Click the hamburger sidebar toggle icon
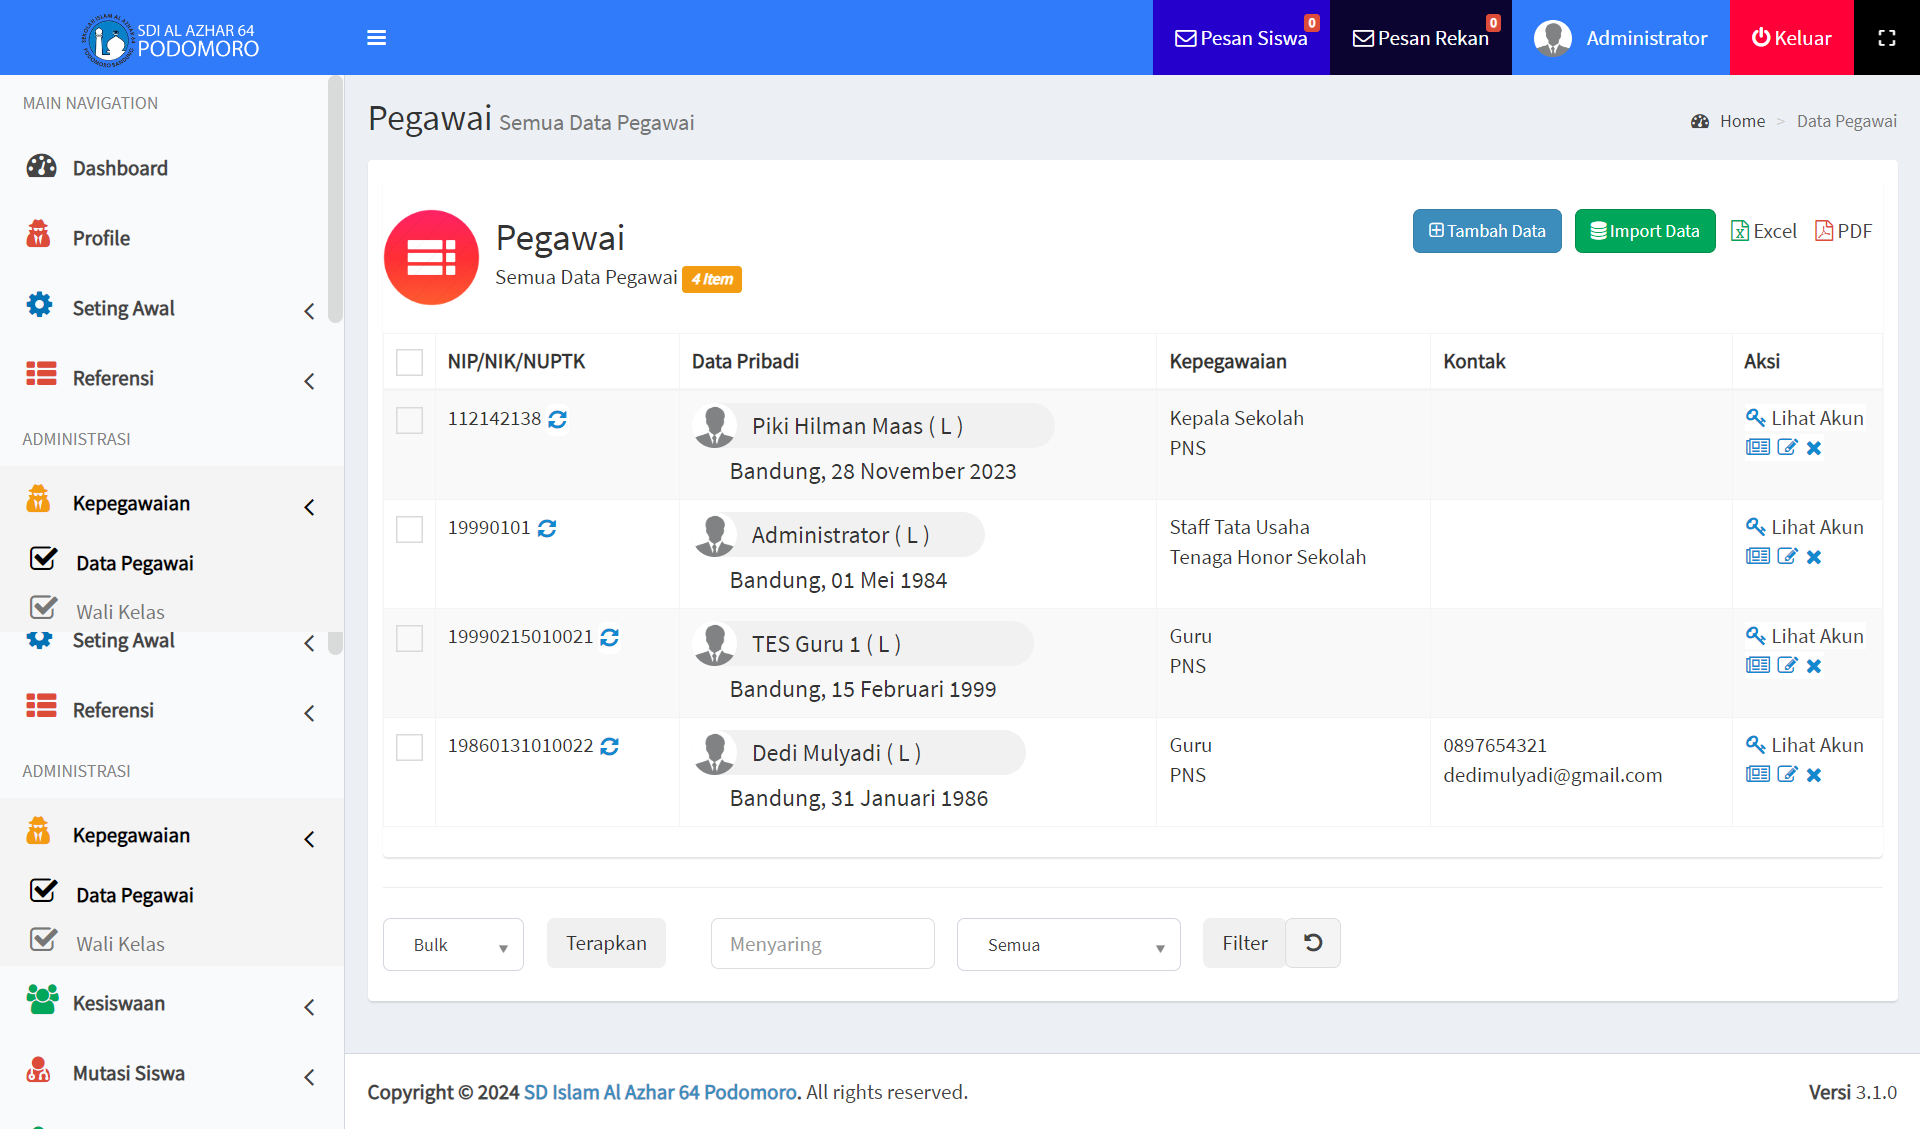The height and width of the screenshot is (1129, 1920). (x=376, y=38)
